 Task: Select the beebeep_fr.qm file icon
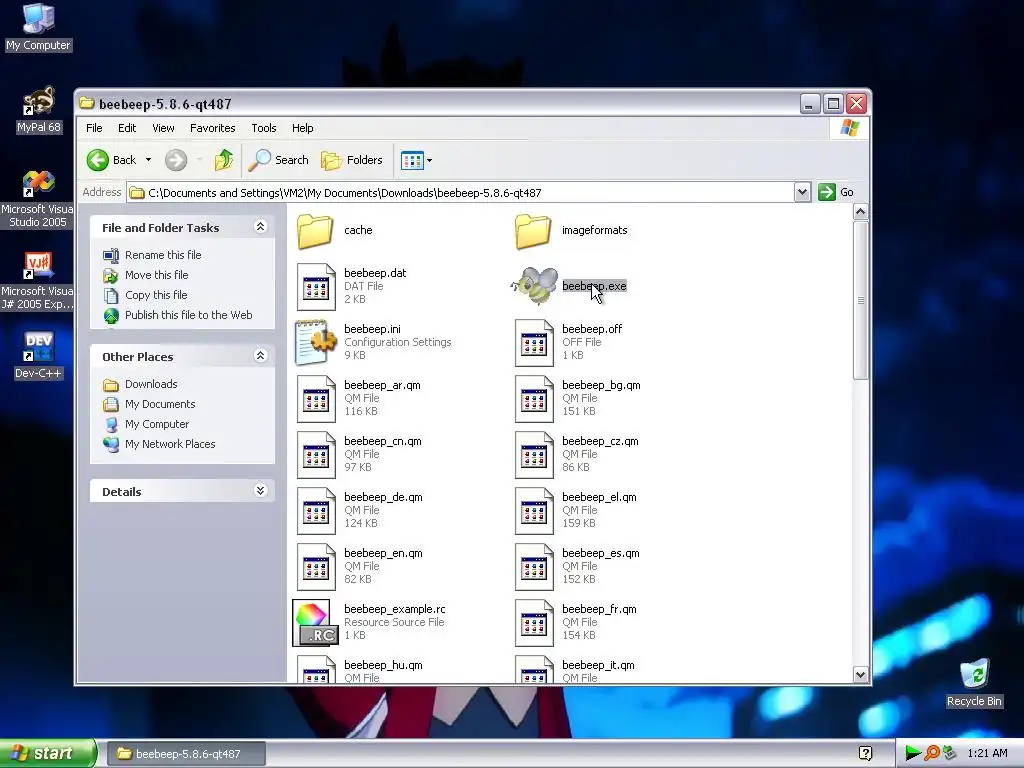pos(534,623)
